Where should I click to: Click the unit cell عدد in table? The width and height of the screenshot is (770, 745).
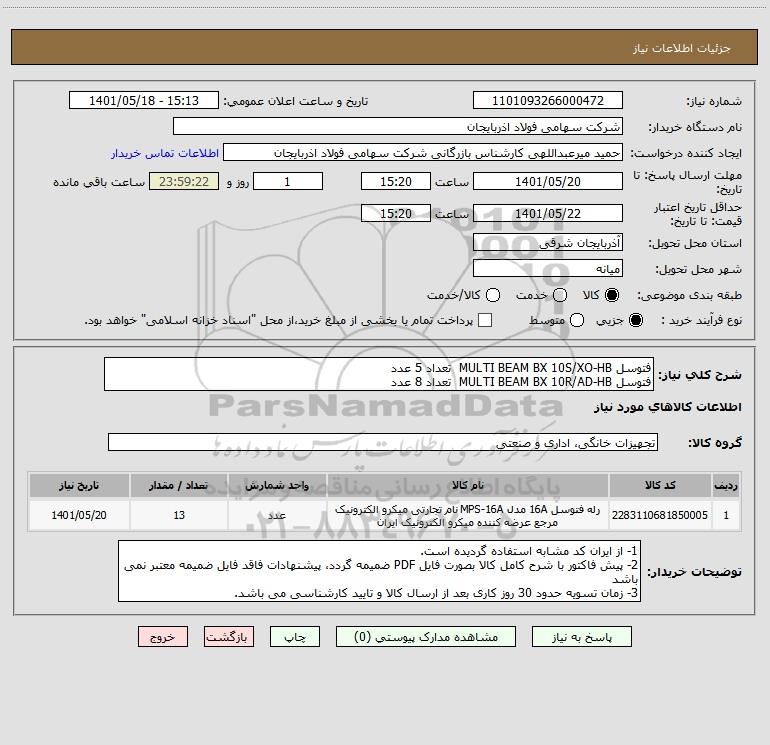tap(277, 515)
